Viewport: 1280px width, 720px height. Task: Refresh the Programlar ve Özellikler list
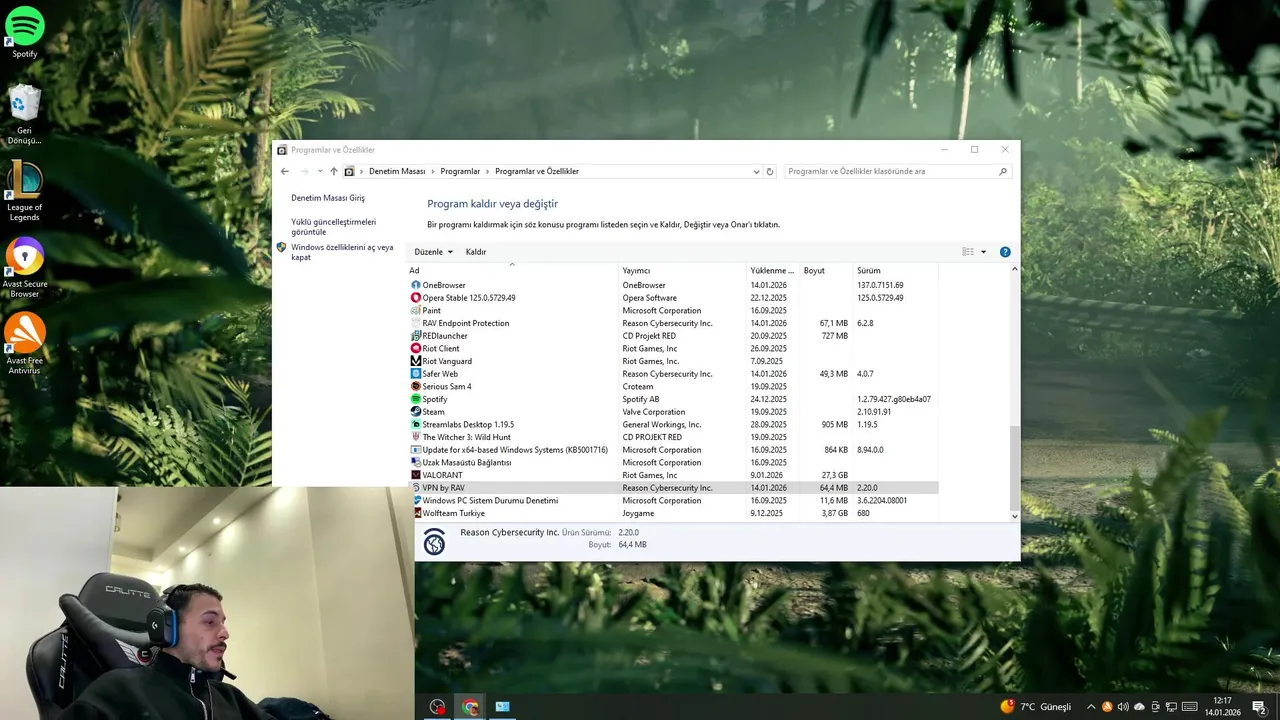pyautogui.click(x=770, y=171)
